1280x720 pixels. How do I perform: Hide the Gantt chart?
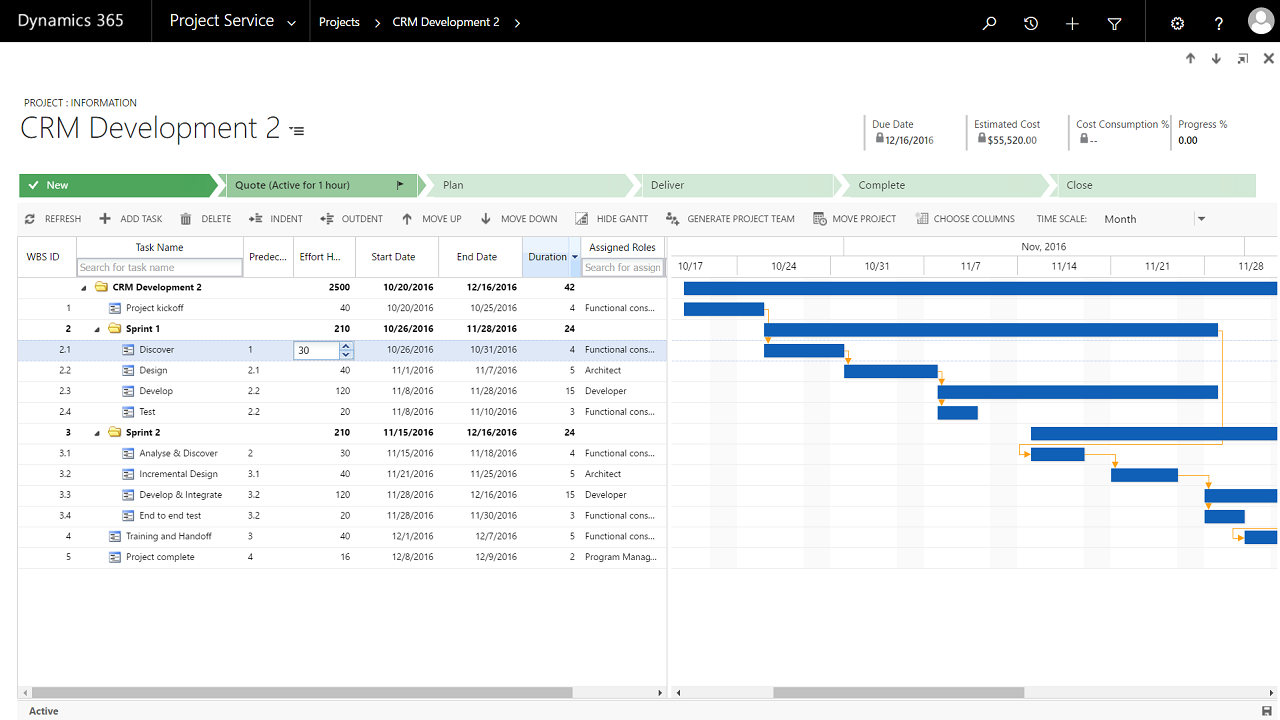pos(611,219)
